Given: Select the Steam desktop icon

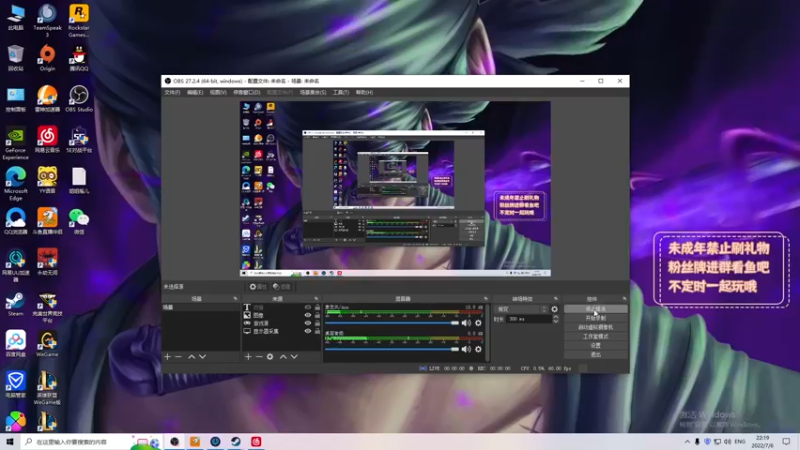Looking at the screenshot, I should [x=15, y=304].
